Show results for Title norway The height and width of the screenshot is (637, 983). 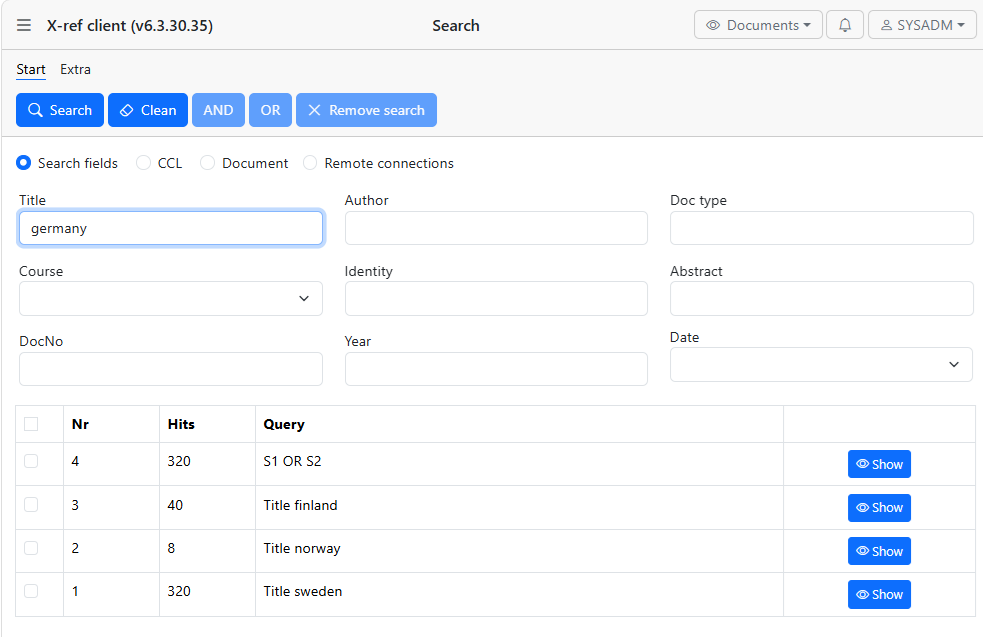tap(879, 551)
